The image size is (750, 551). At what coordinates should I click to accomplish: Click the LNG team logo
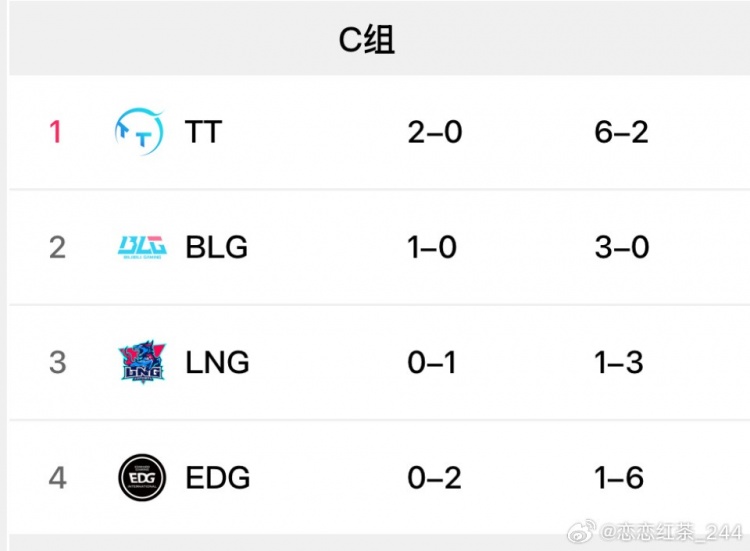(141, 362)
